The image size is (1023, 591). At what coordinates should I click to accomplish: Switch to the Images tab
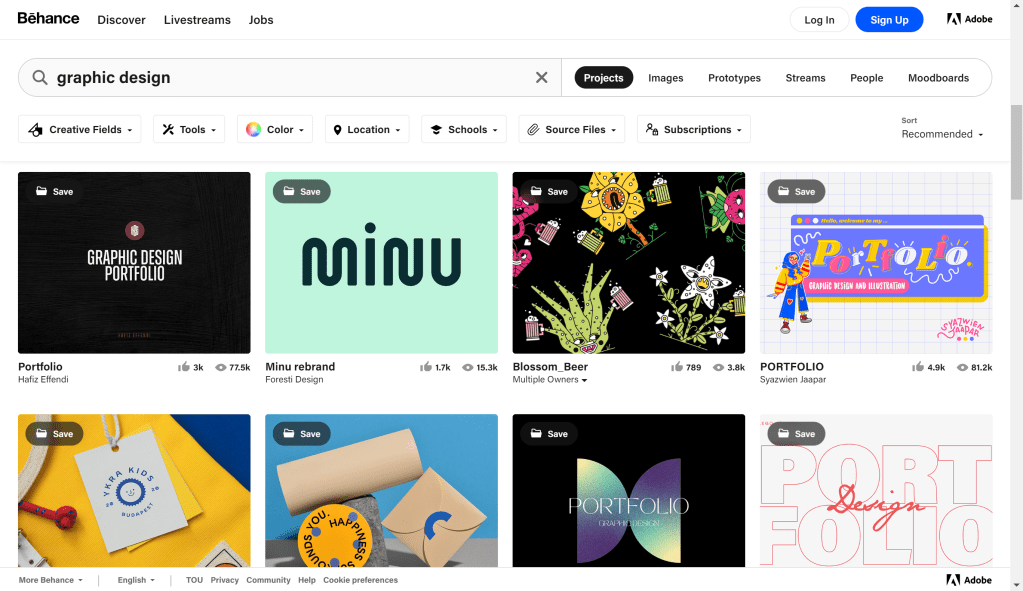point(665,78)
